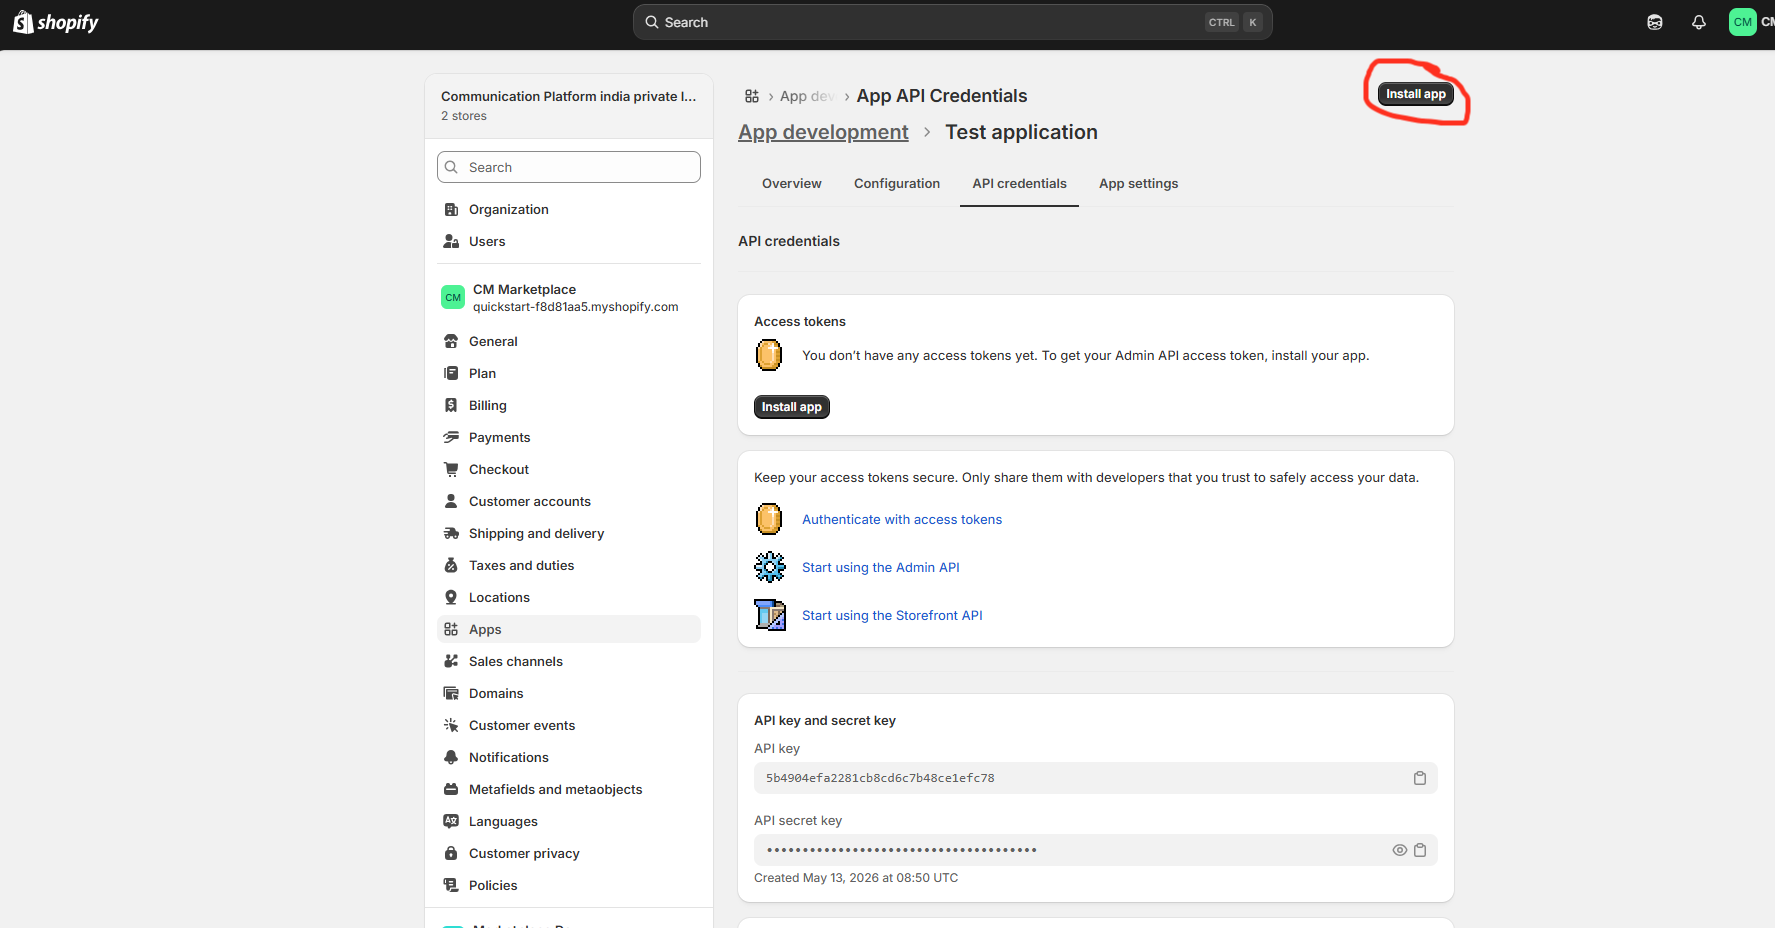Click the CM account avatar in header
This screenshot has height=928, width=1775.
point(1743,22)
